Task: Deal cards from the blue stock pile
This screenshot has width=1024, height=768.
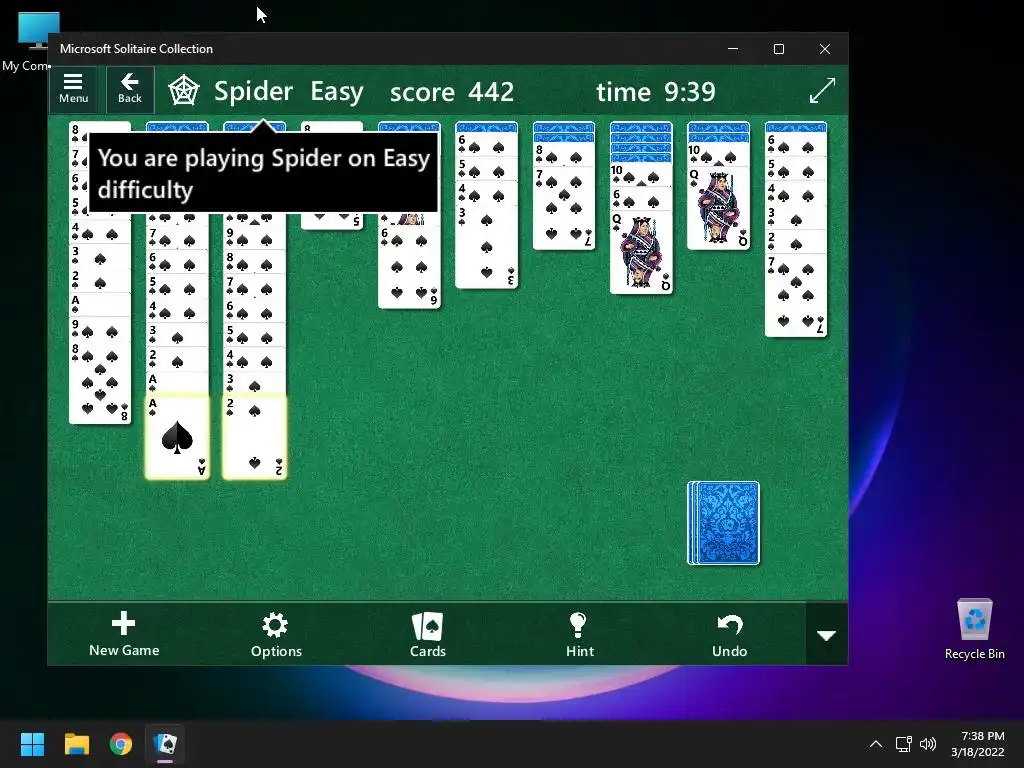Action: 724,523
